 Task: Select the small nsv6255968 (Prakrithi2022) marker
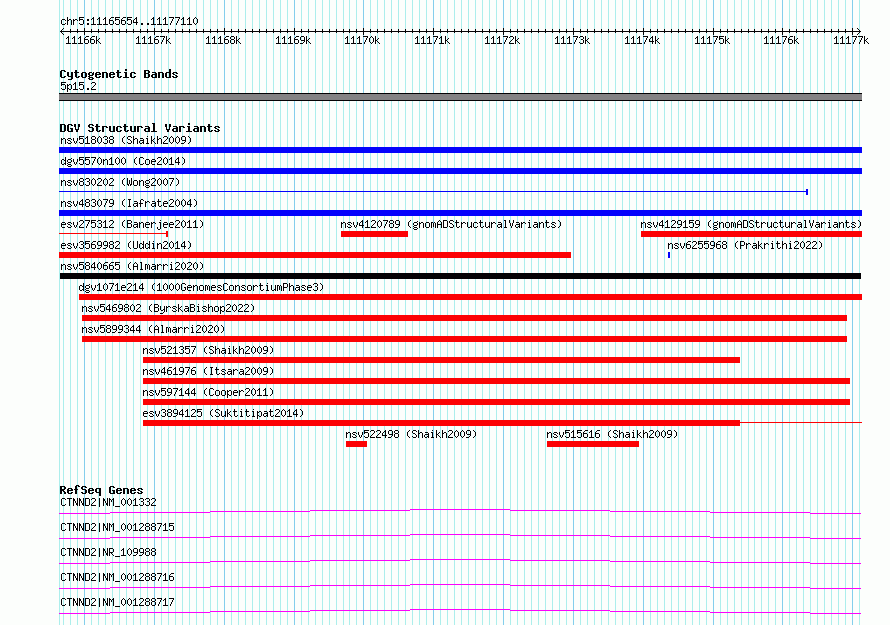(669, 255)
